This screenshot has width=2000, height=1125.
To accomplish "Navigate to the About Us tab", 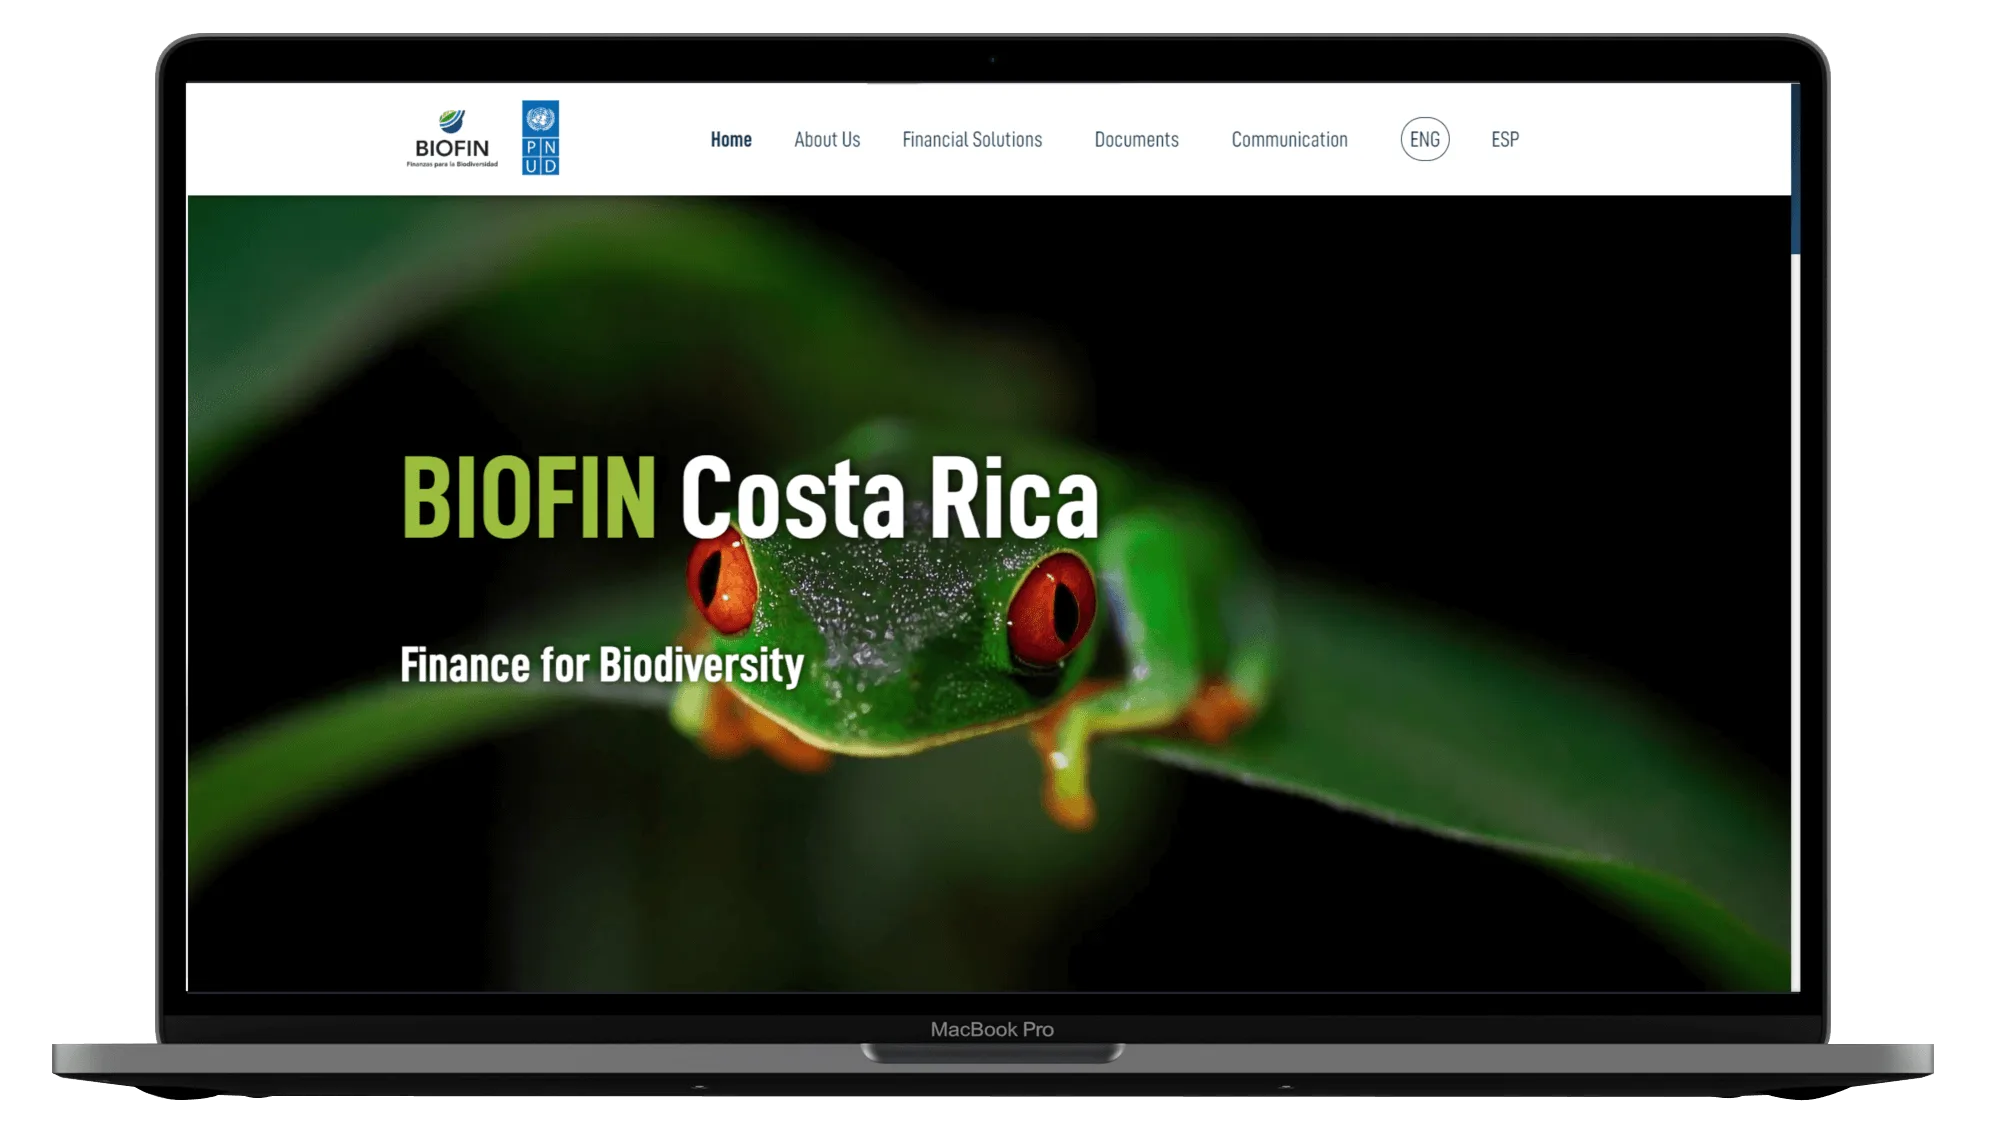I will pos(827,139).
